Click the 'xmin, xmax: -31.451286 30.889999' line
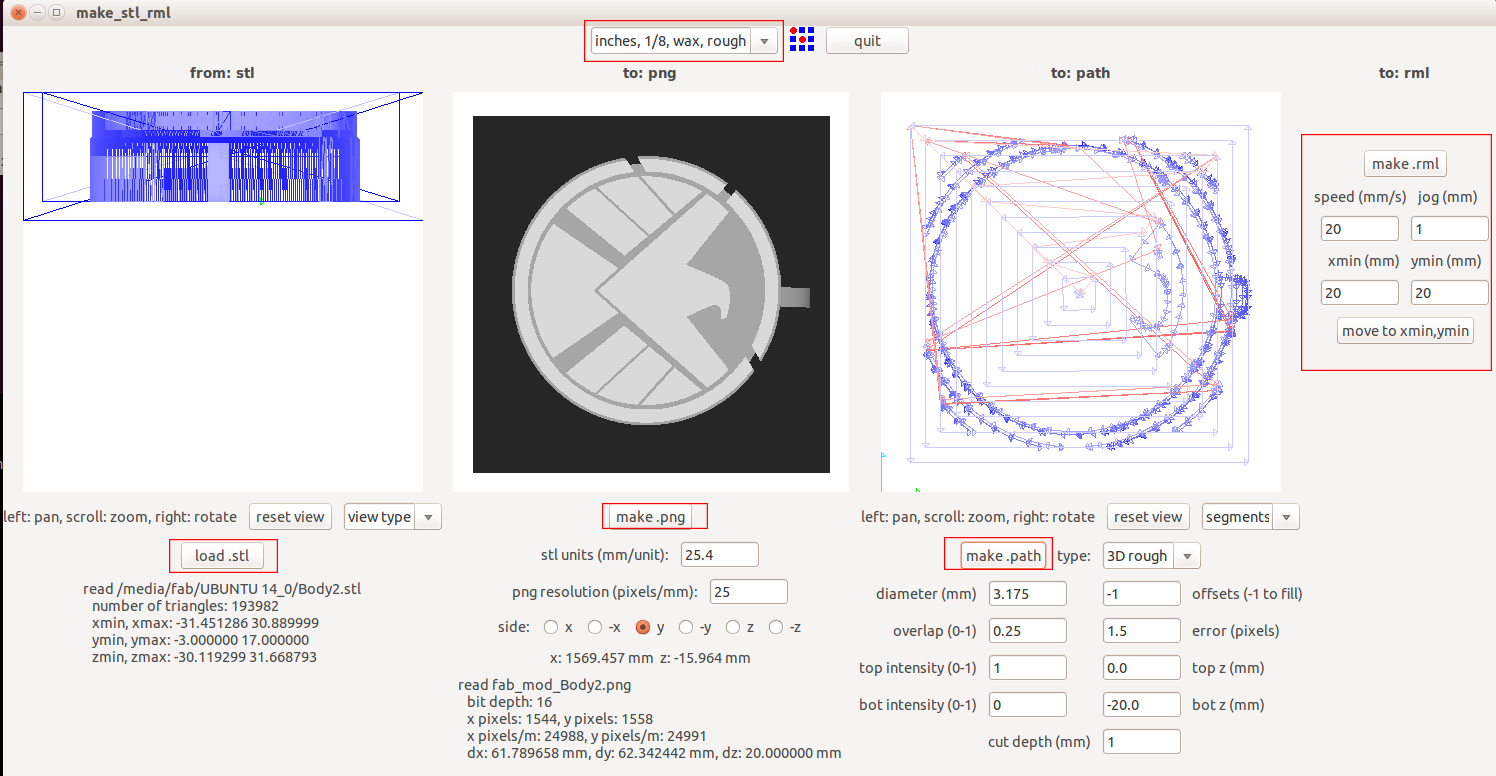The width and height of the screenshot is (1496, 776). pos(205,623)
